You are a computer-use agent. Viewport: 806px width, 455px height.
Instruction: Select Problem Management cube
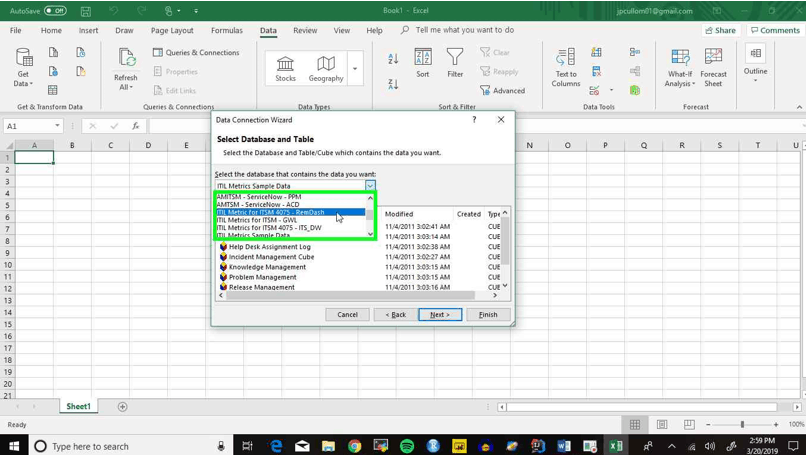(262, 277)
